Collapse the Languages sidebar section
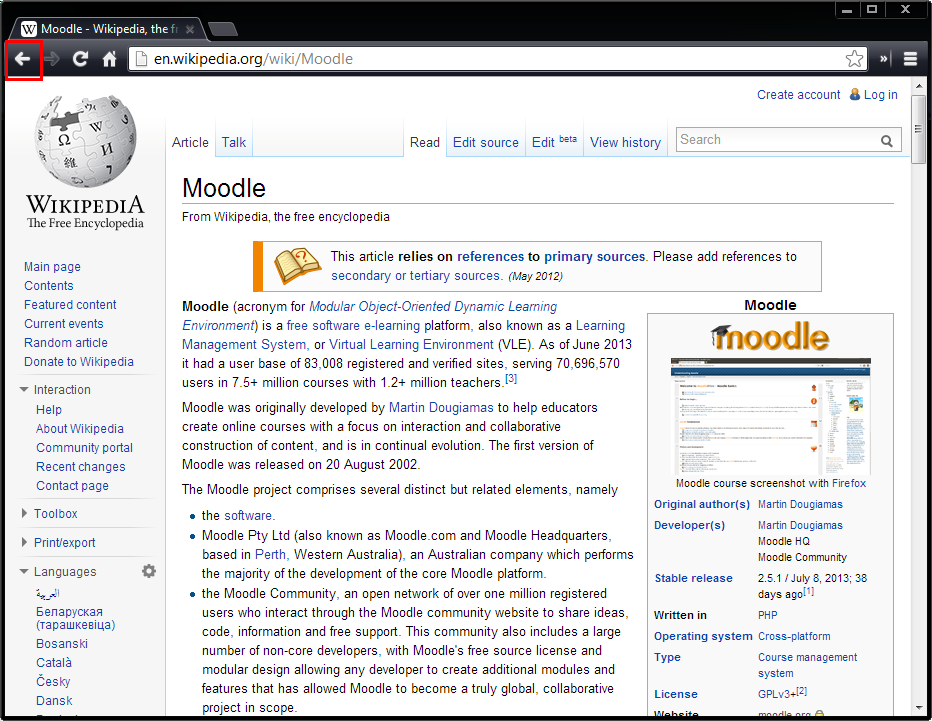This screenshot has width=932, height=721. tap(24, 571)
